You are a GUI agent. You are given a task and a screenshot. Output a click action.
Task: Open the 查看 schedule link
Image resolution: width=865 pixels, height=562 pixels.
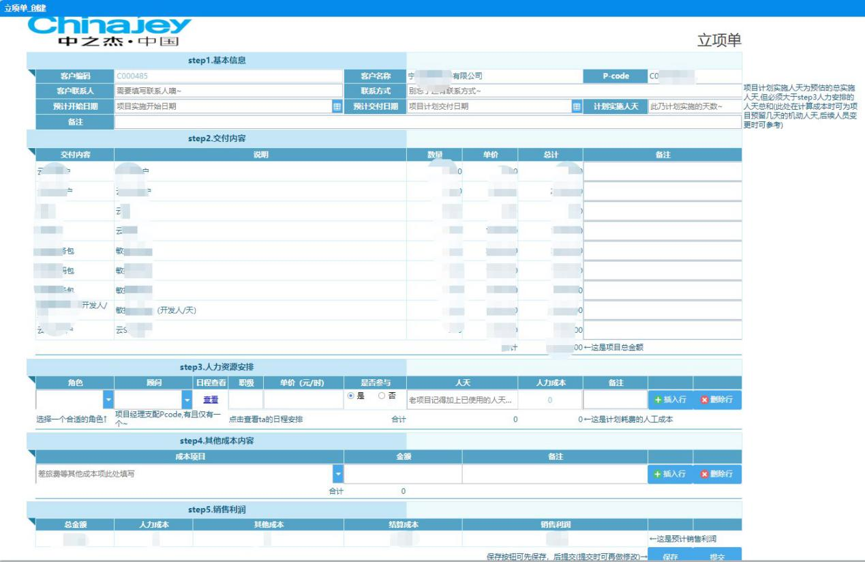[211, 400]
